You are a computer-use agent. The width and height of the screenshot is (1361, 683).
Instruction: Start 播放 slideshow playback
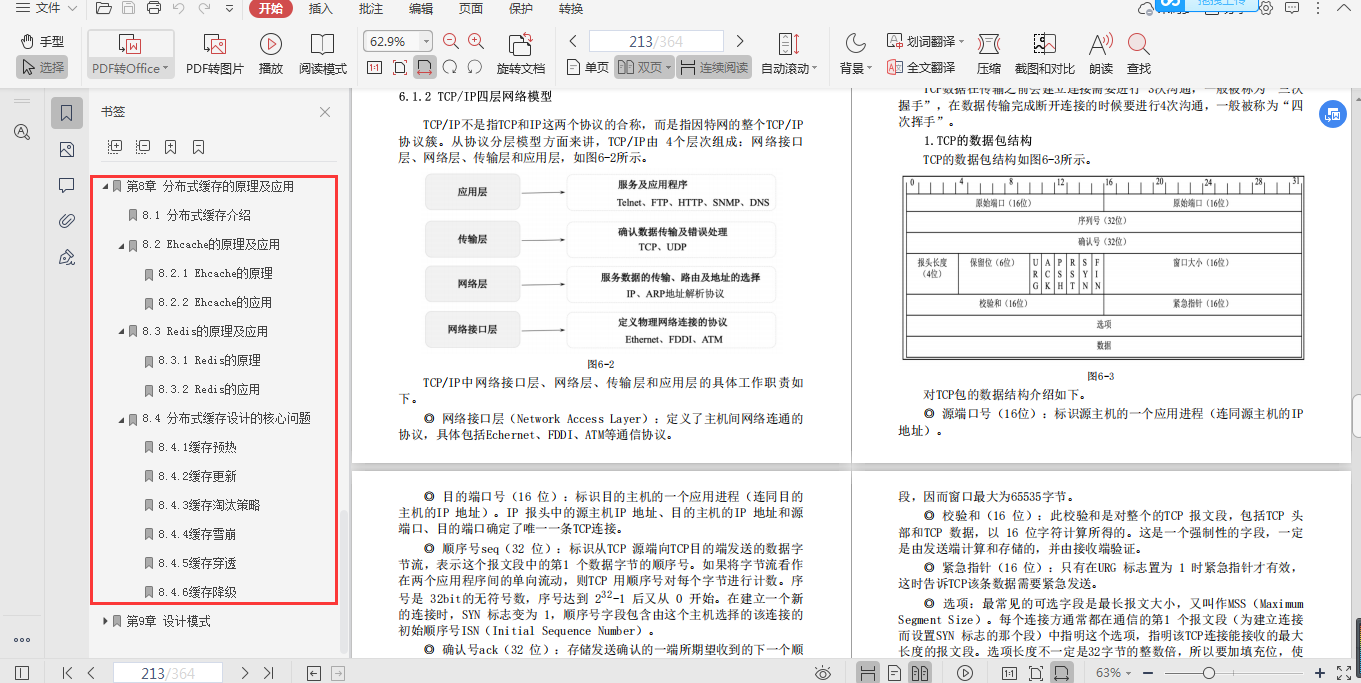click(270, 52)
